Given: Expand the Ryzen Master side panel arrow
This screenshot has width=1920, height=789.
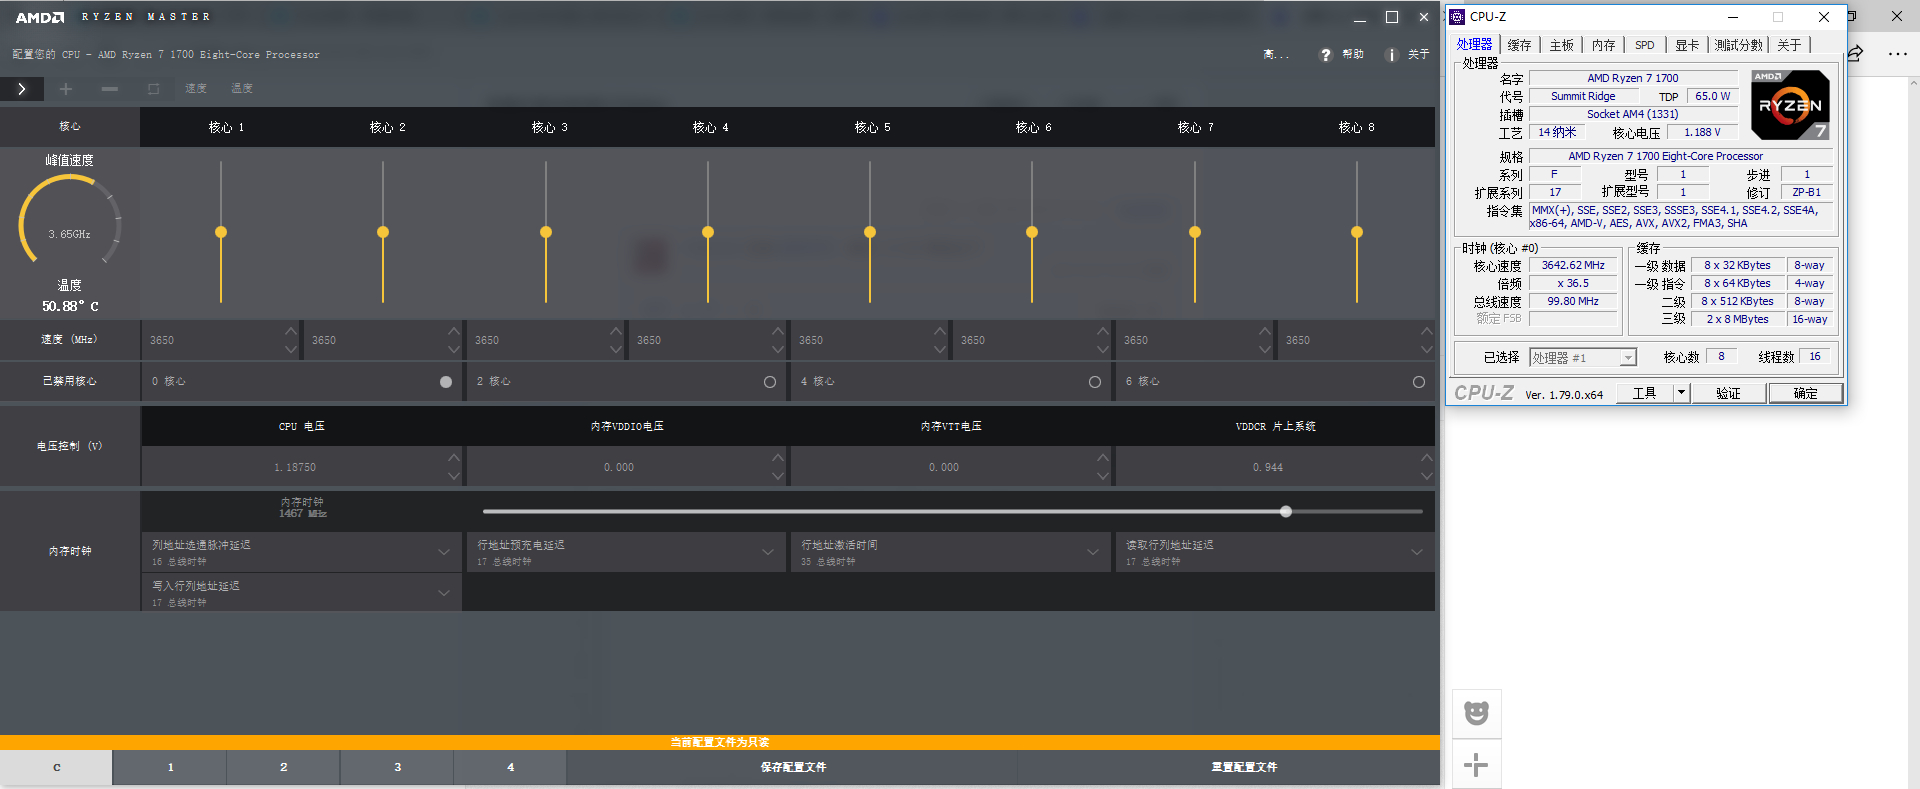Looking at the screenshot, I should coord(22,89).
